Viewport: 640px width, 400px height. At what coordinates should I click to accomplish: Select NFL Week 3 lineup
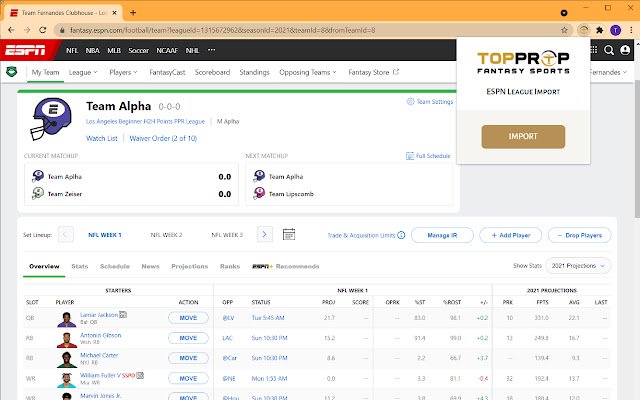point(227,235)
